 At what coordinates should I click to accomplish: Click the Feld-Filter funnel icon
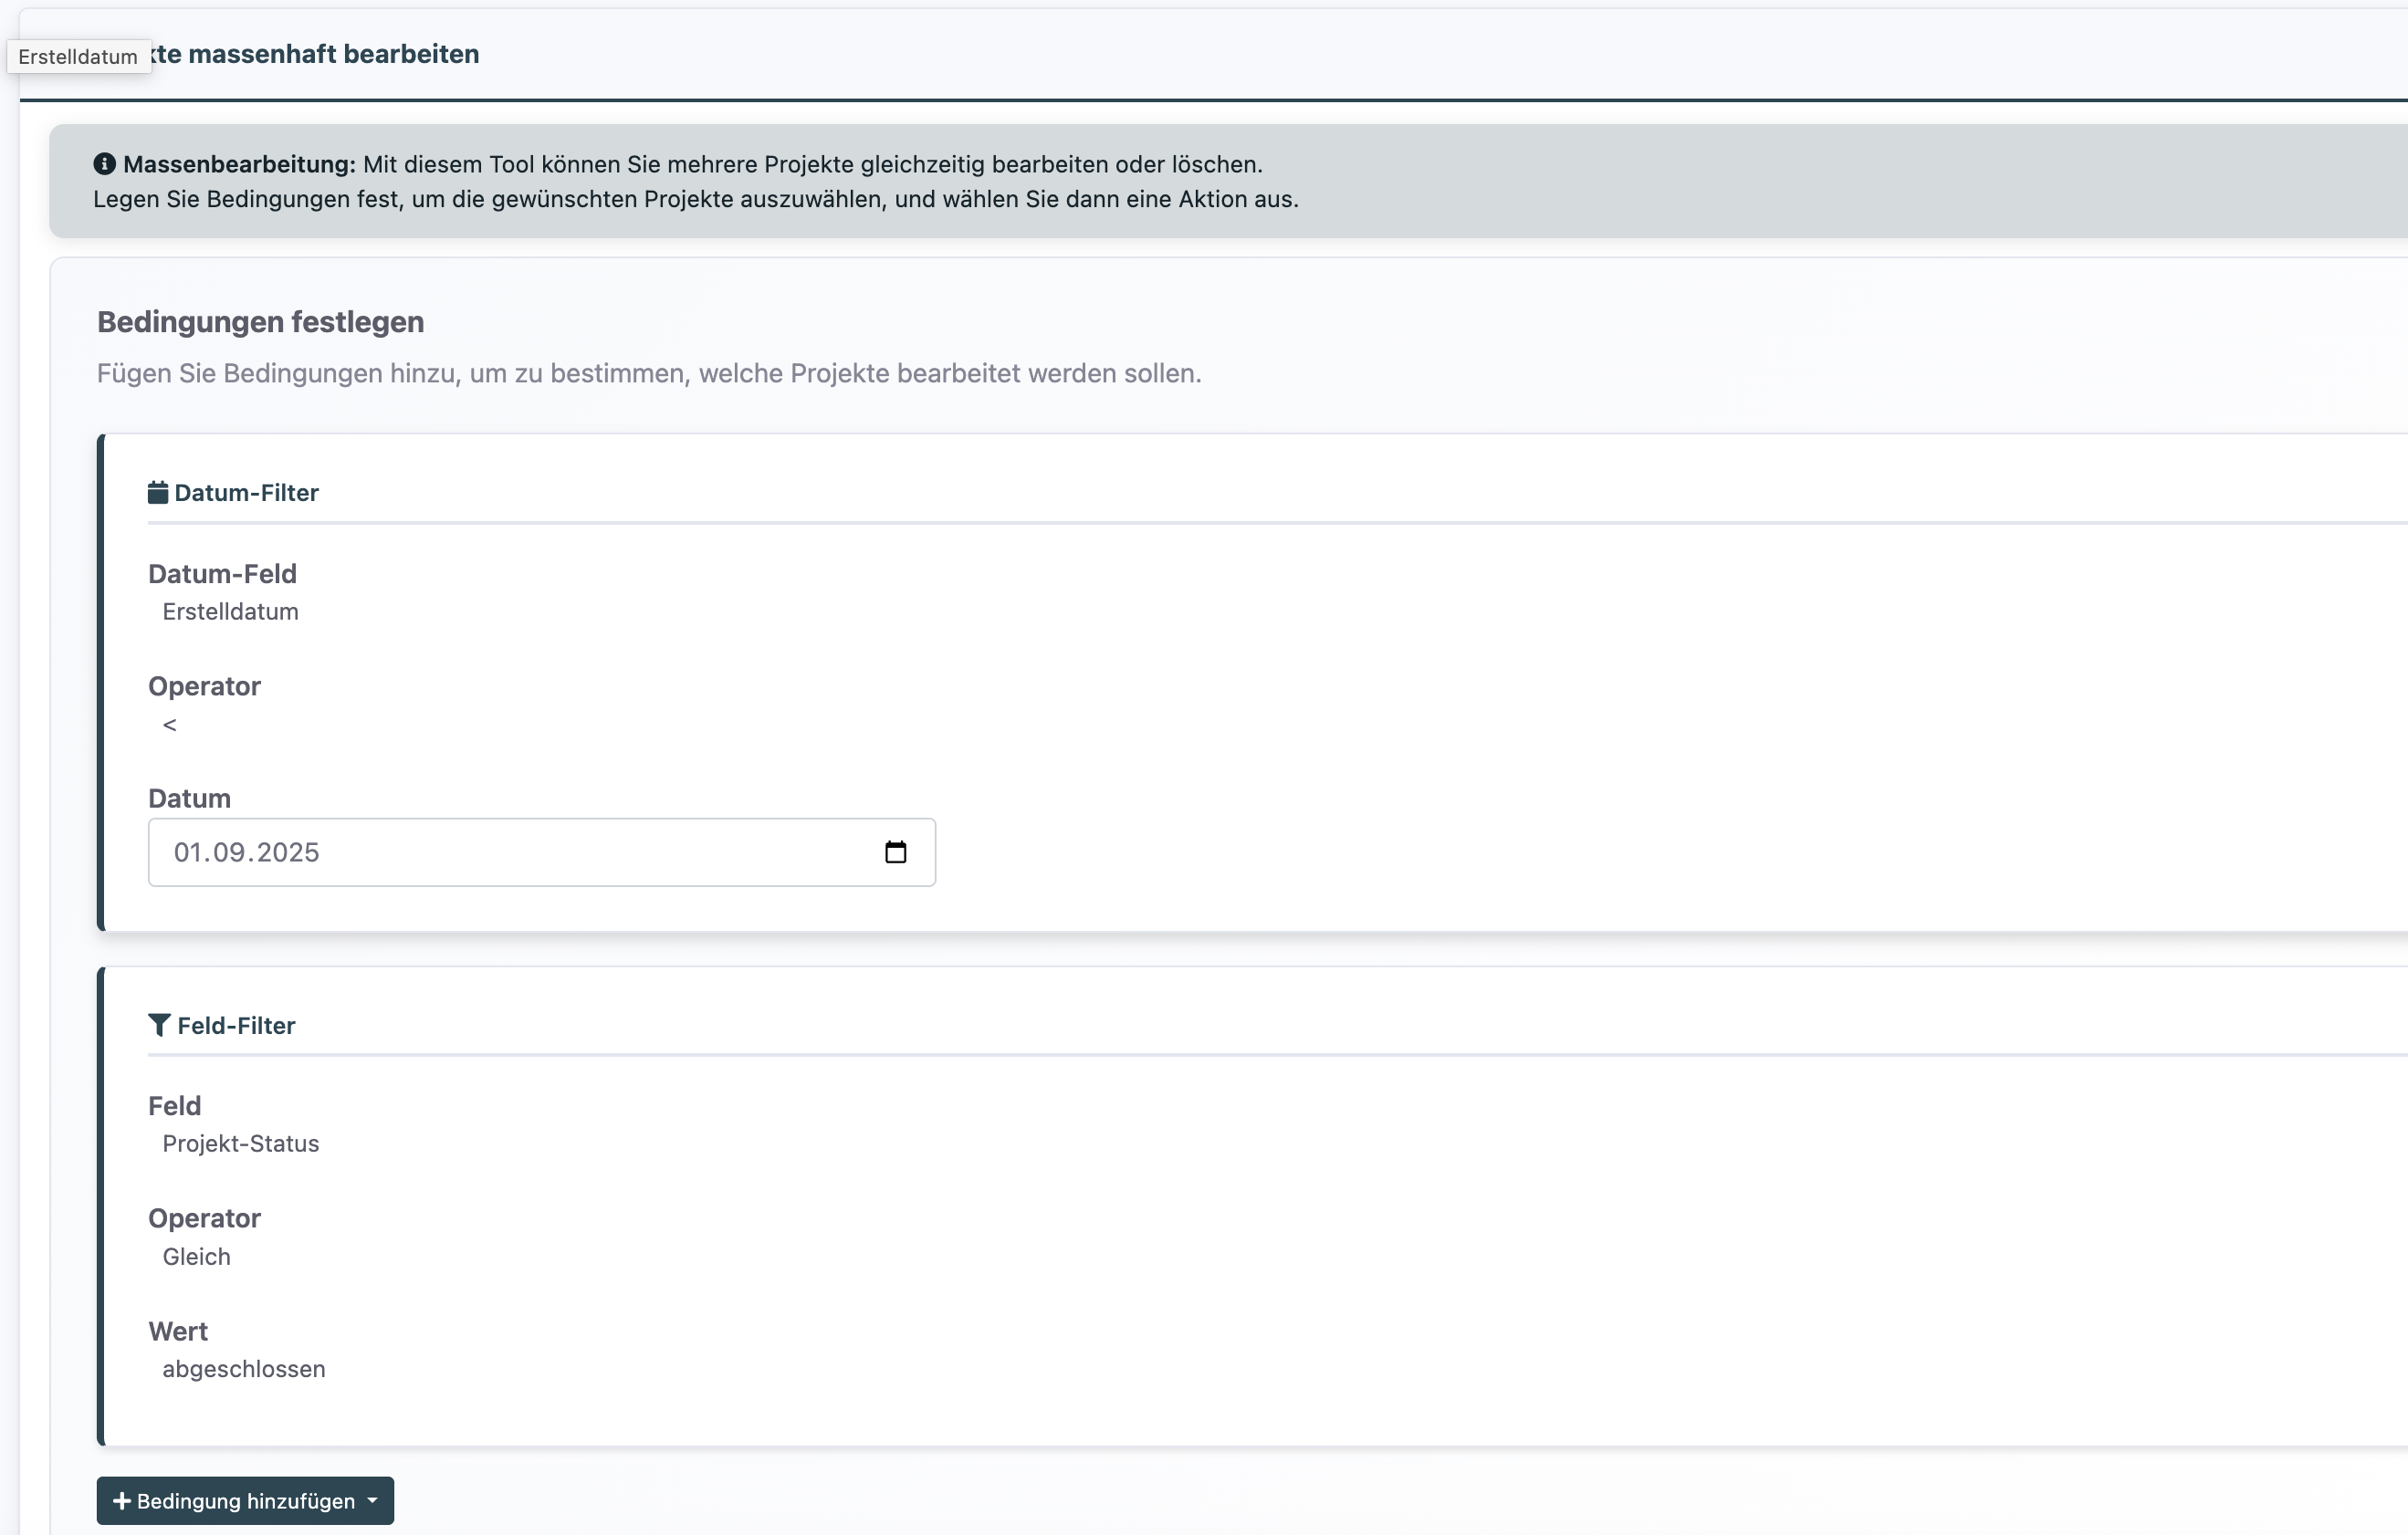pyautogui.click(x=158, y=1025)
